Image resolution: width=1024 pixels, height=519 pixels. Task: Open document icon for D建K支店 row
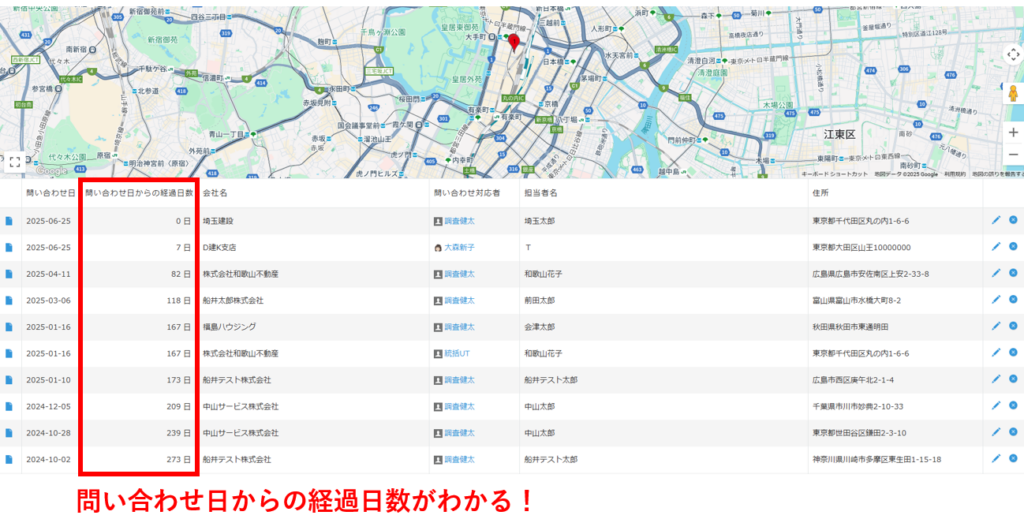(x=9, y=247)
